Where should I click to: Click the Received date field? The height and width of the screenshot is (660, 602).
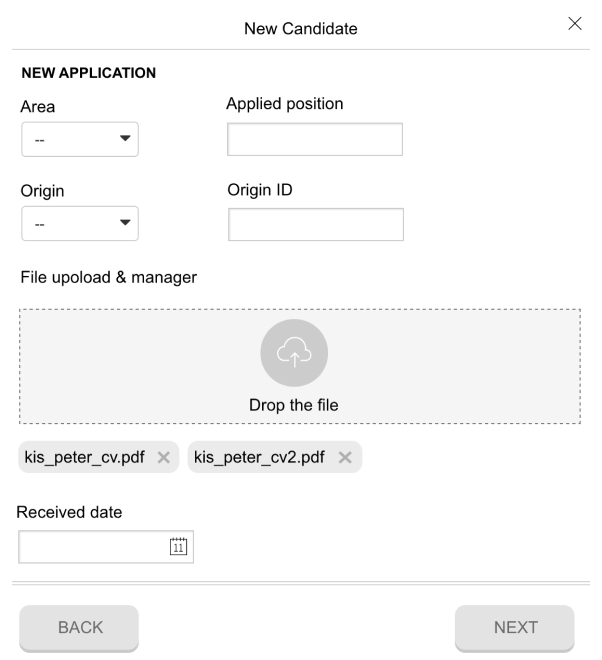pyautogui.click(x=106, y=547)
